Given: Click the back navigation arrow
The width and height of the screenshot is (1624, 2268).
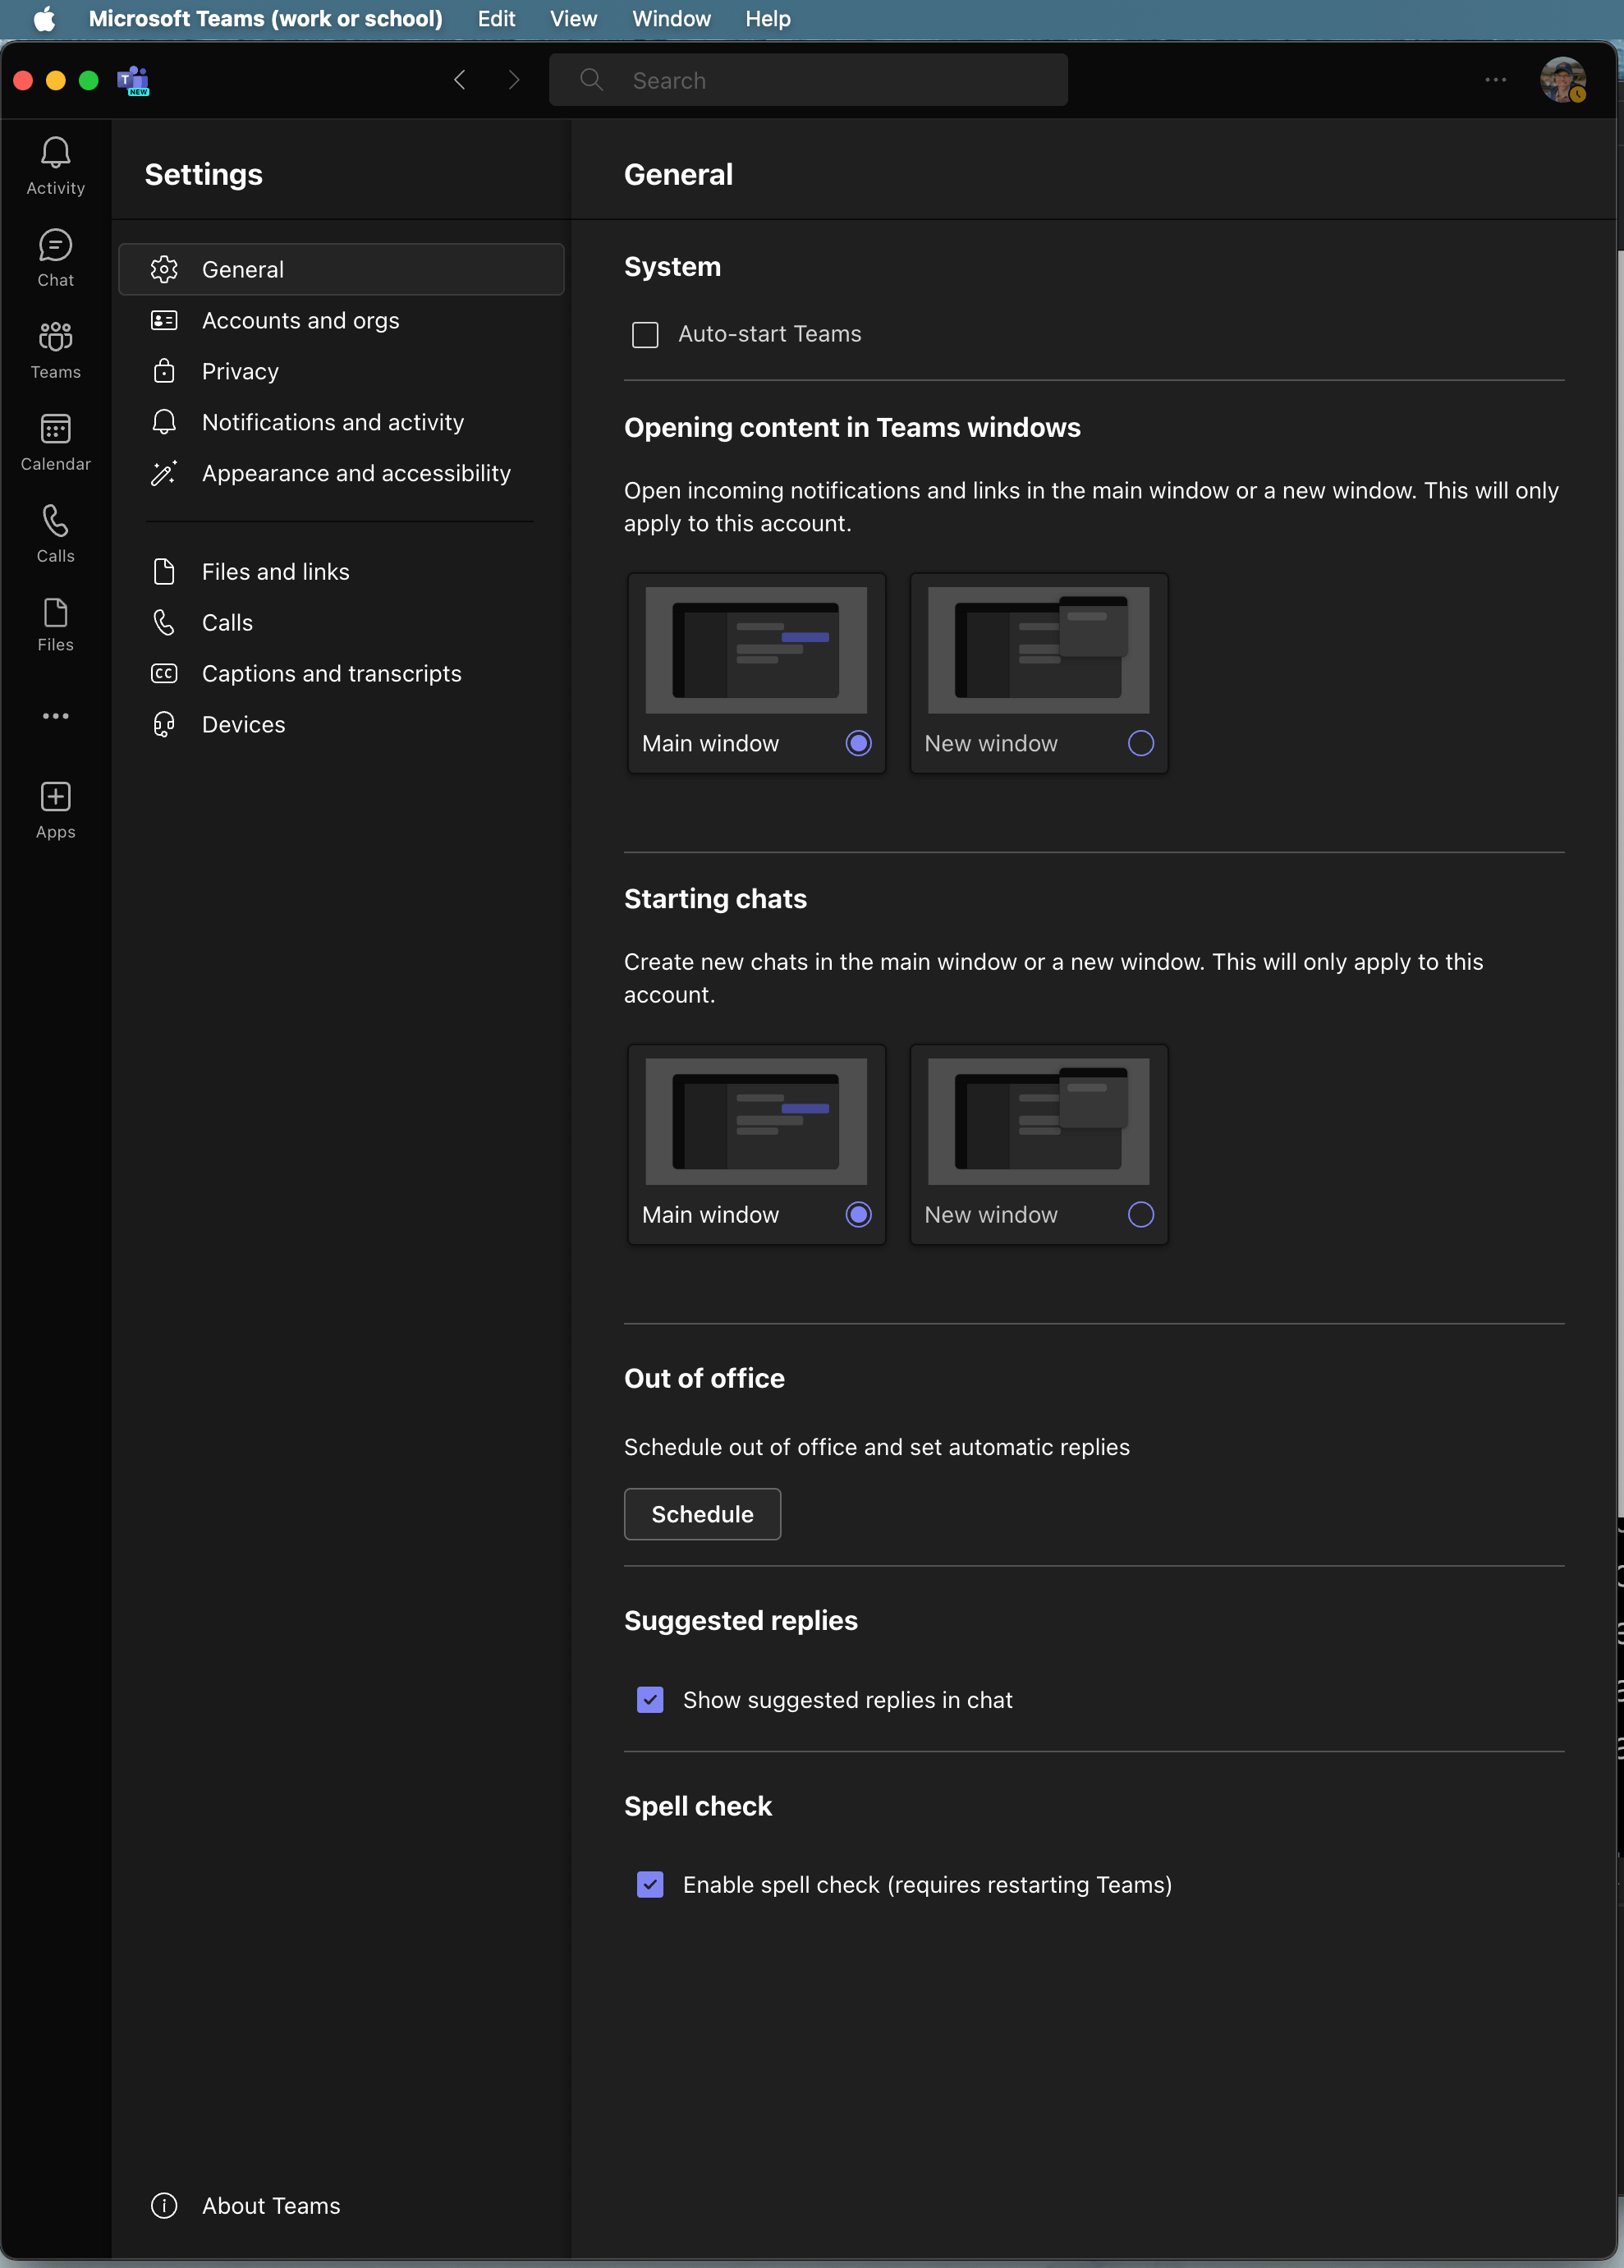Looking at the screenshot, I should (x=460, y=80).
